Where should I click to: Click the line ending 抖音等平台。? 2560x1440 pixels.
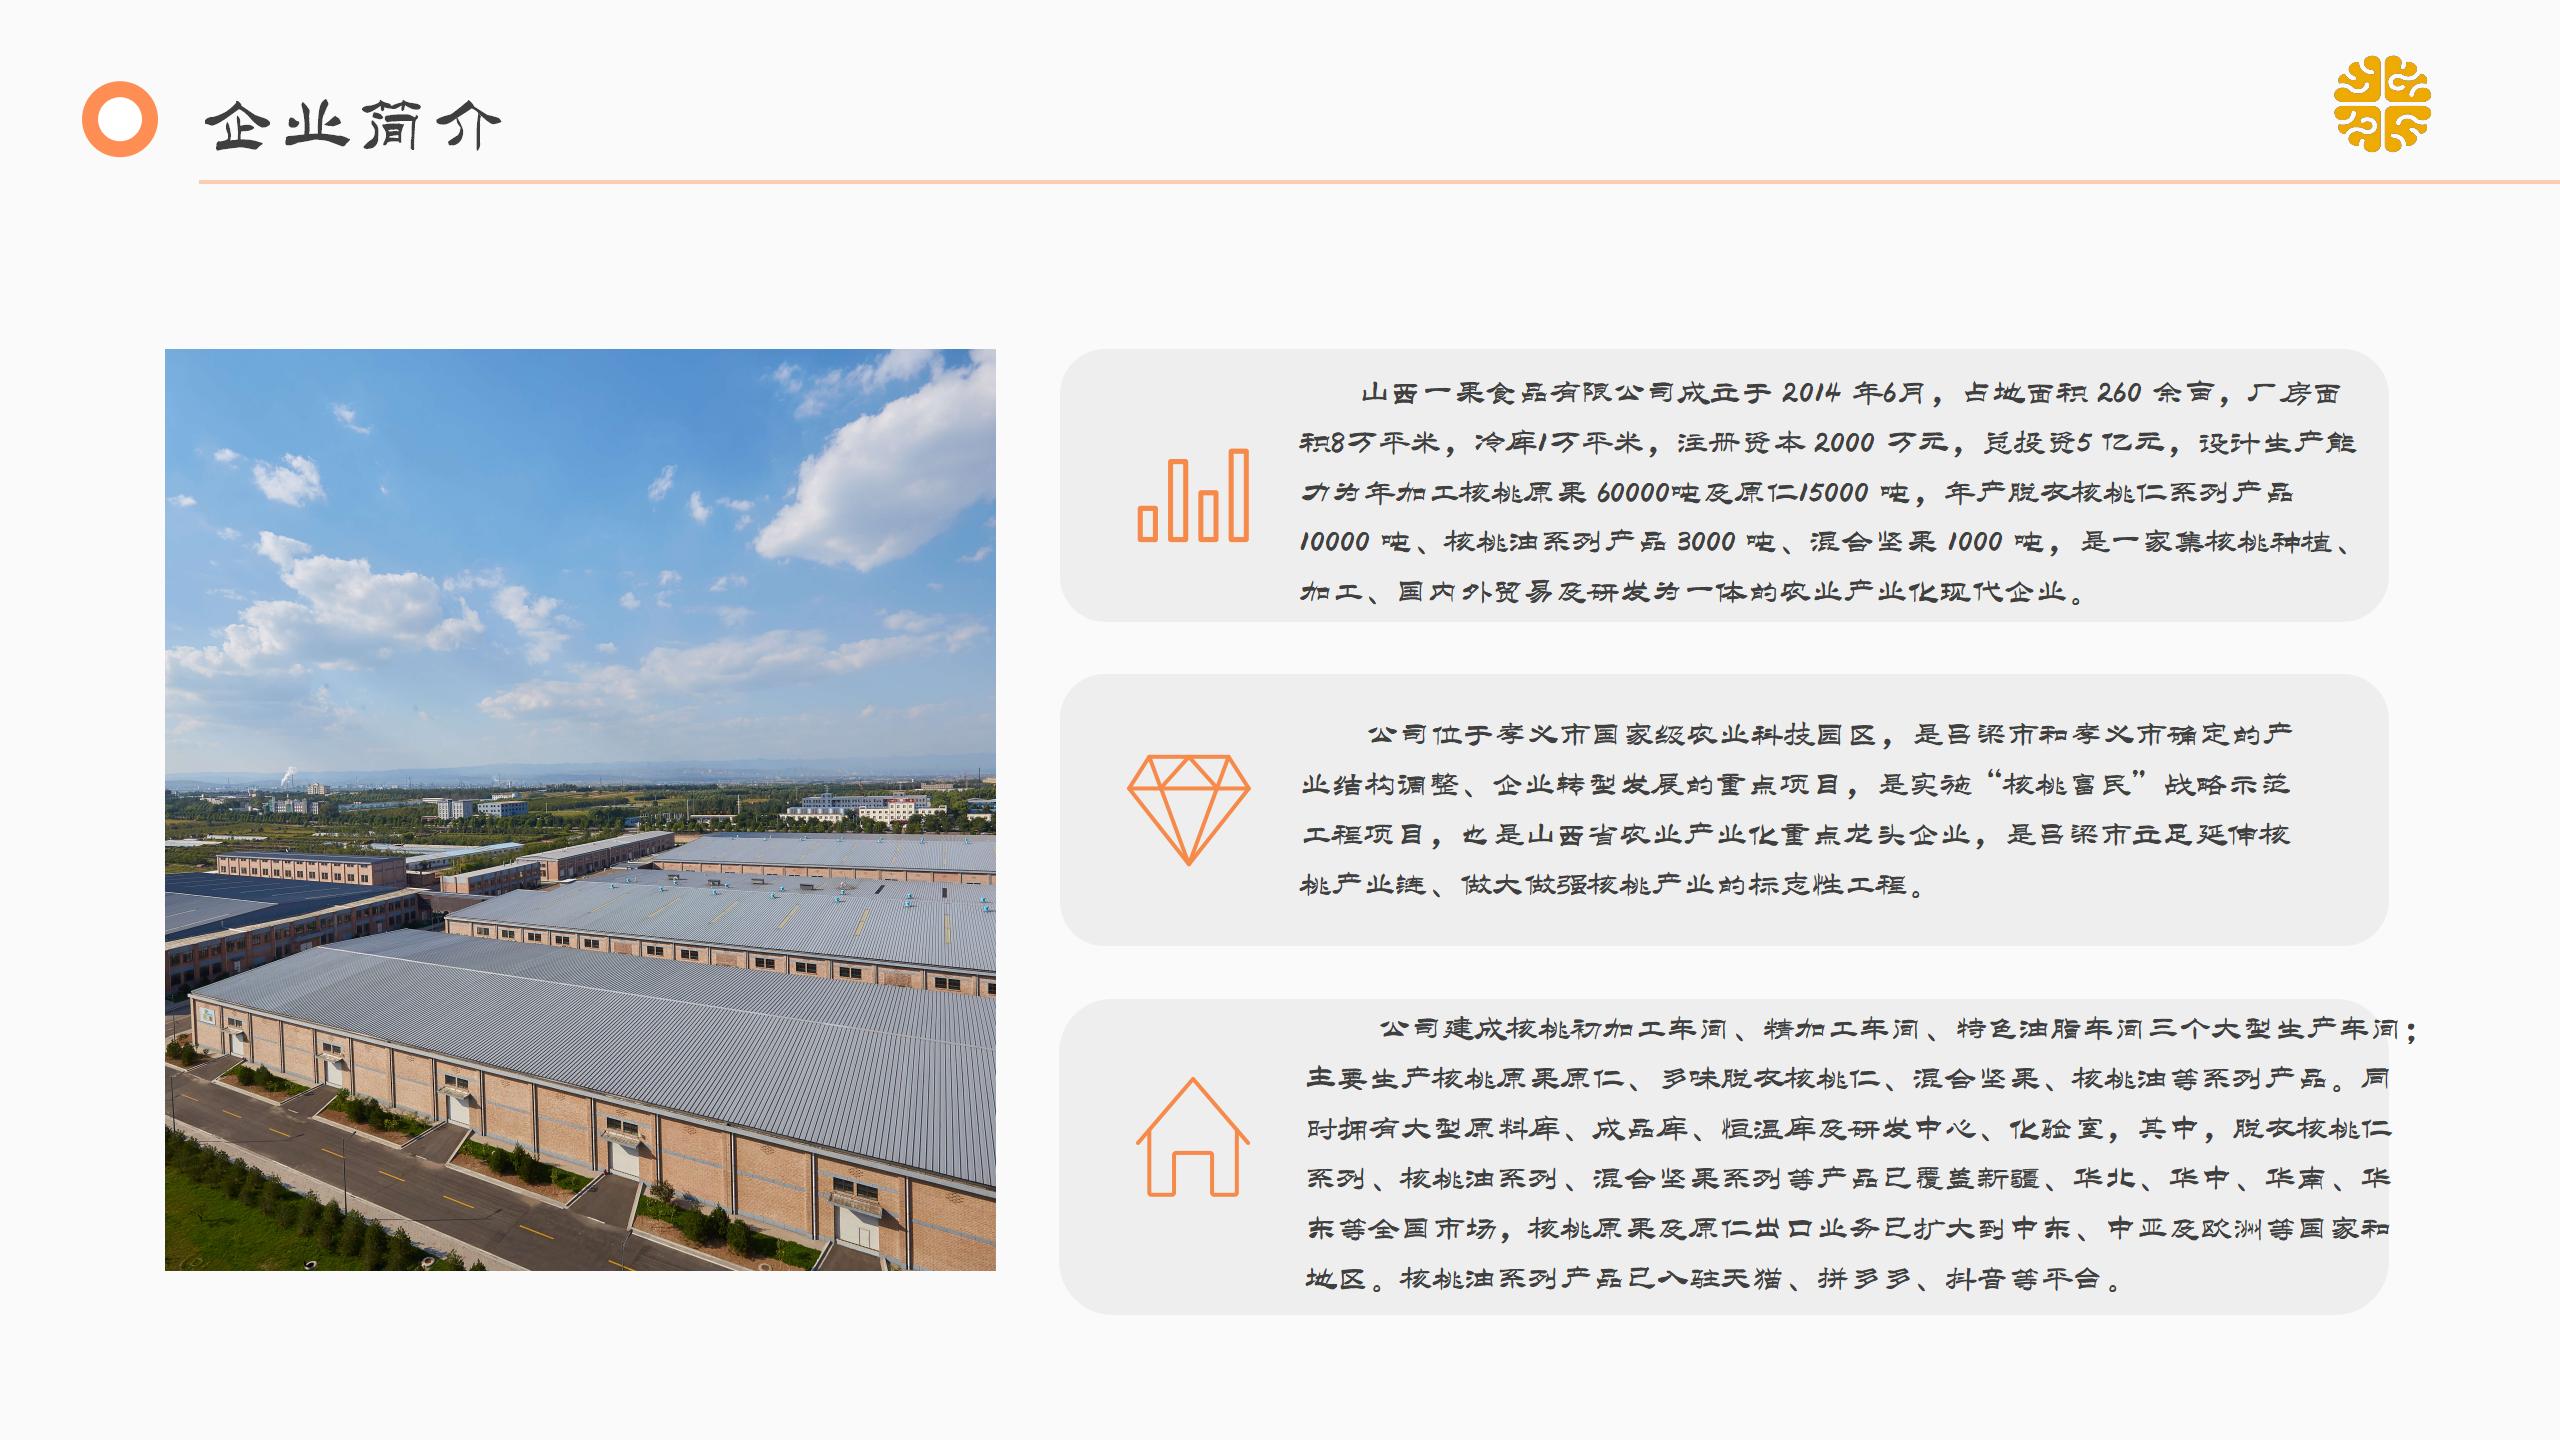pos(1715,1278)
